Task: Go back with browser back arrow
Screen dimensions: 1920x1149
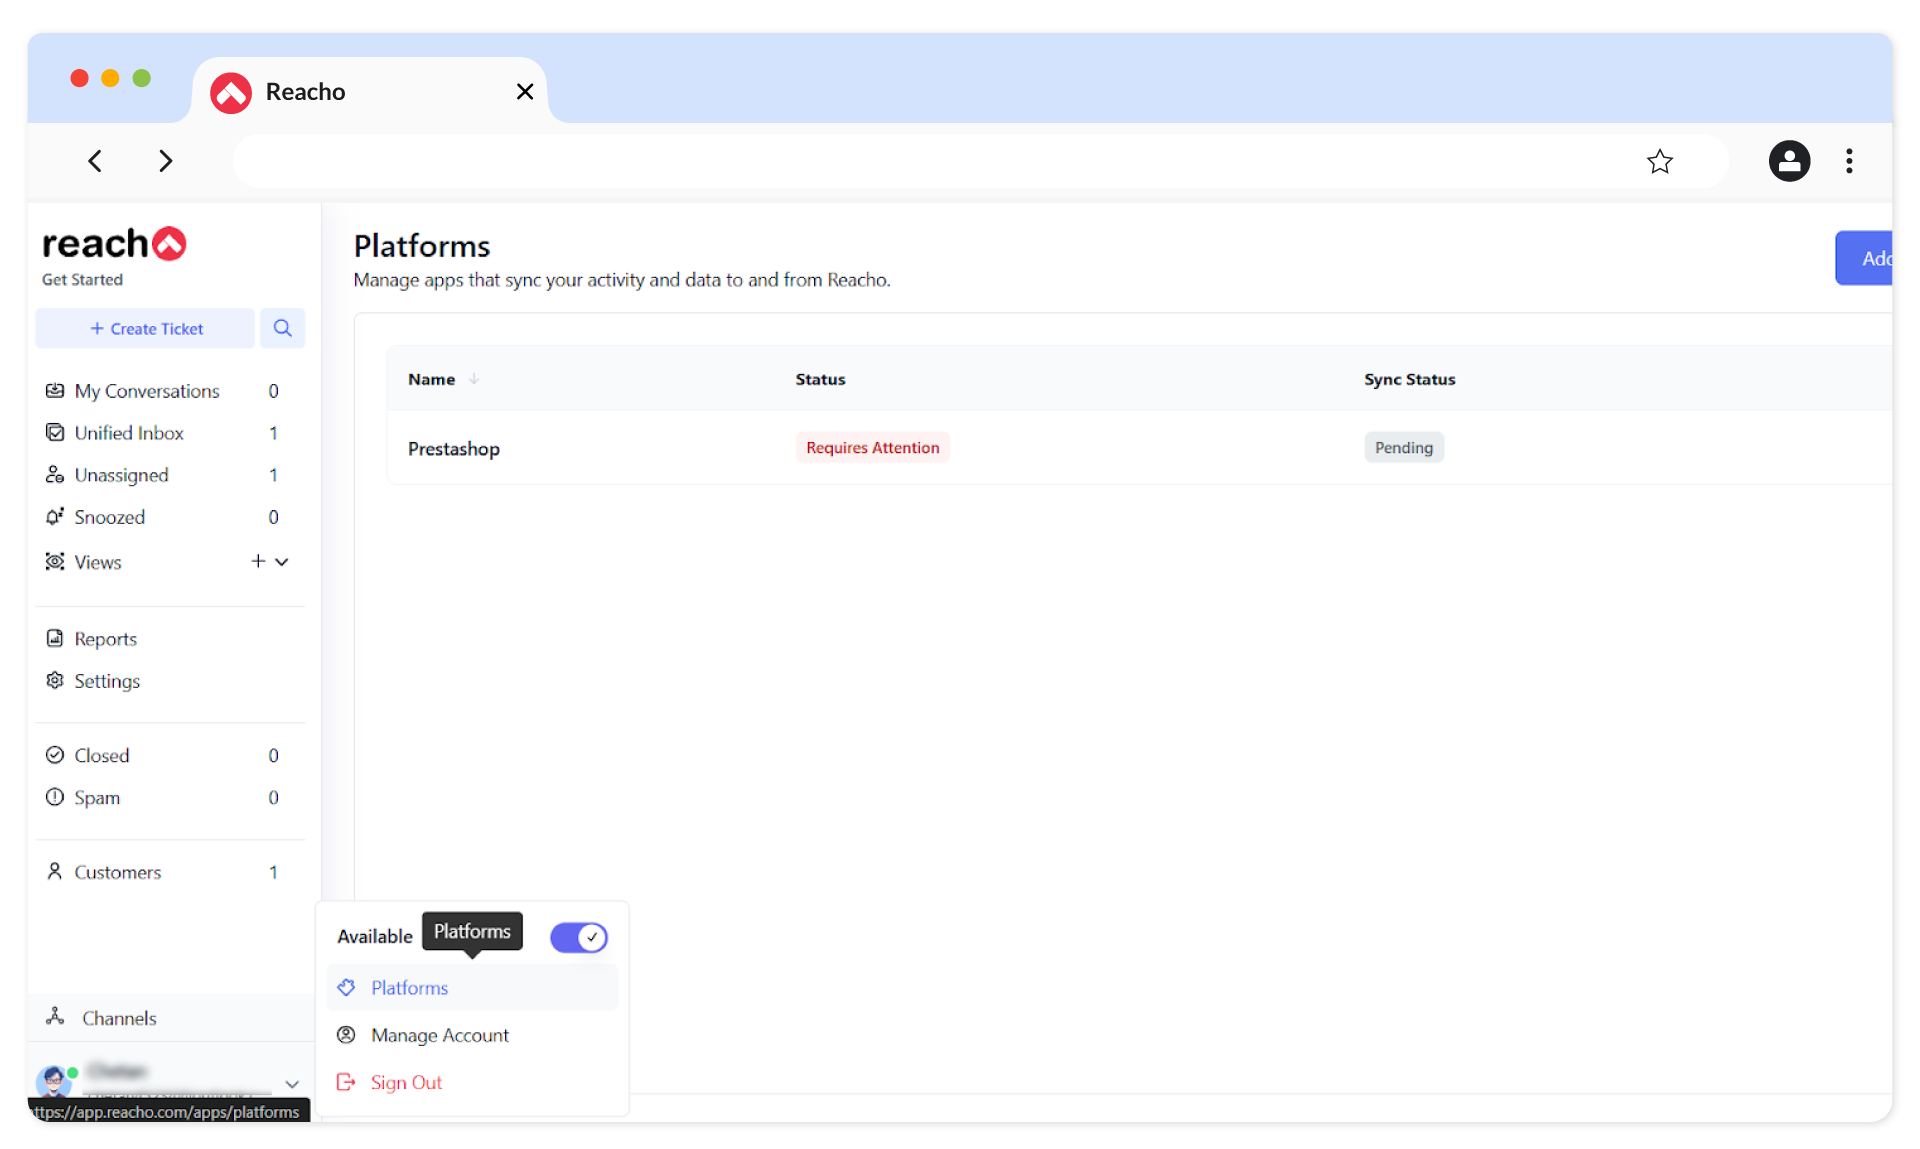Action: click(x=95, y=161)
